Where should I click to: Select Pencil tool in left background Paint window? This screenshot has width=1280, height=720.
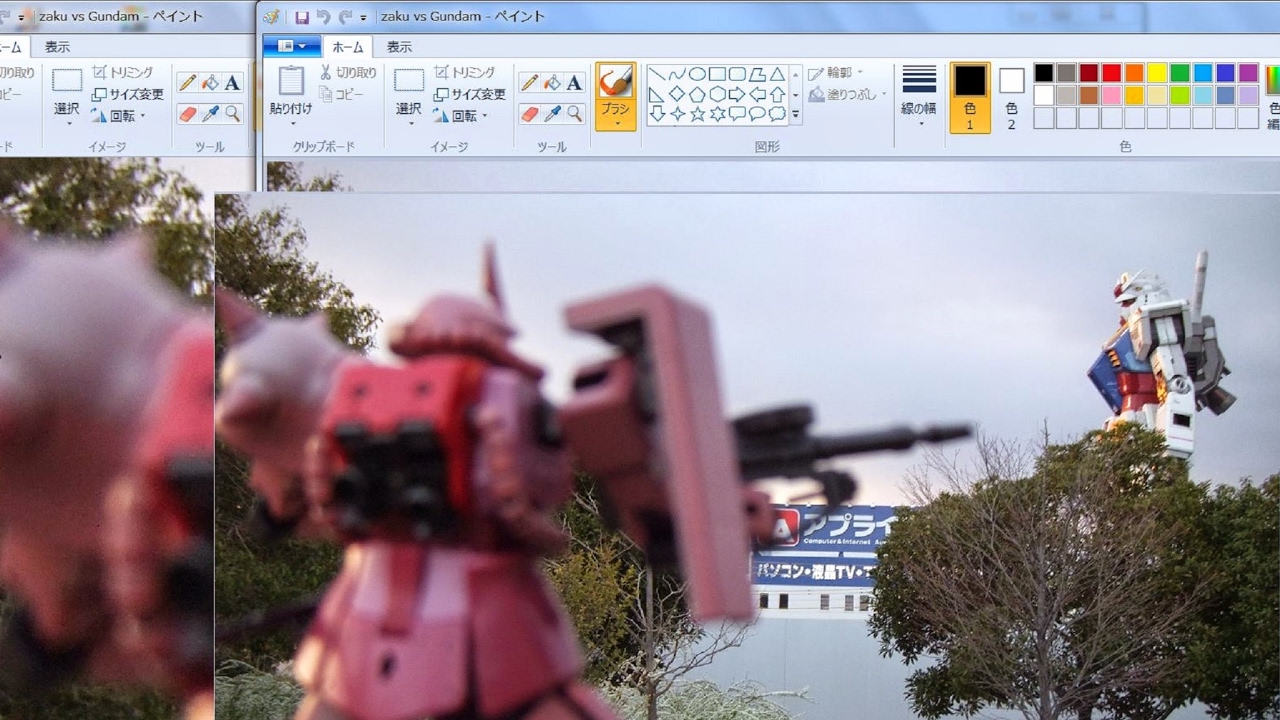click(187, 83)
